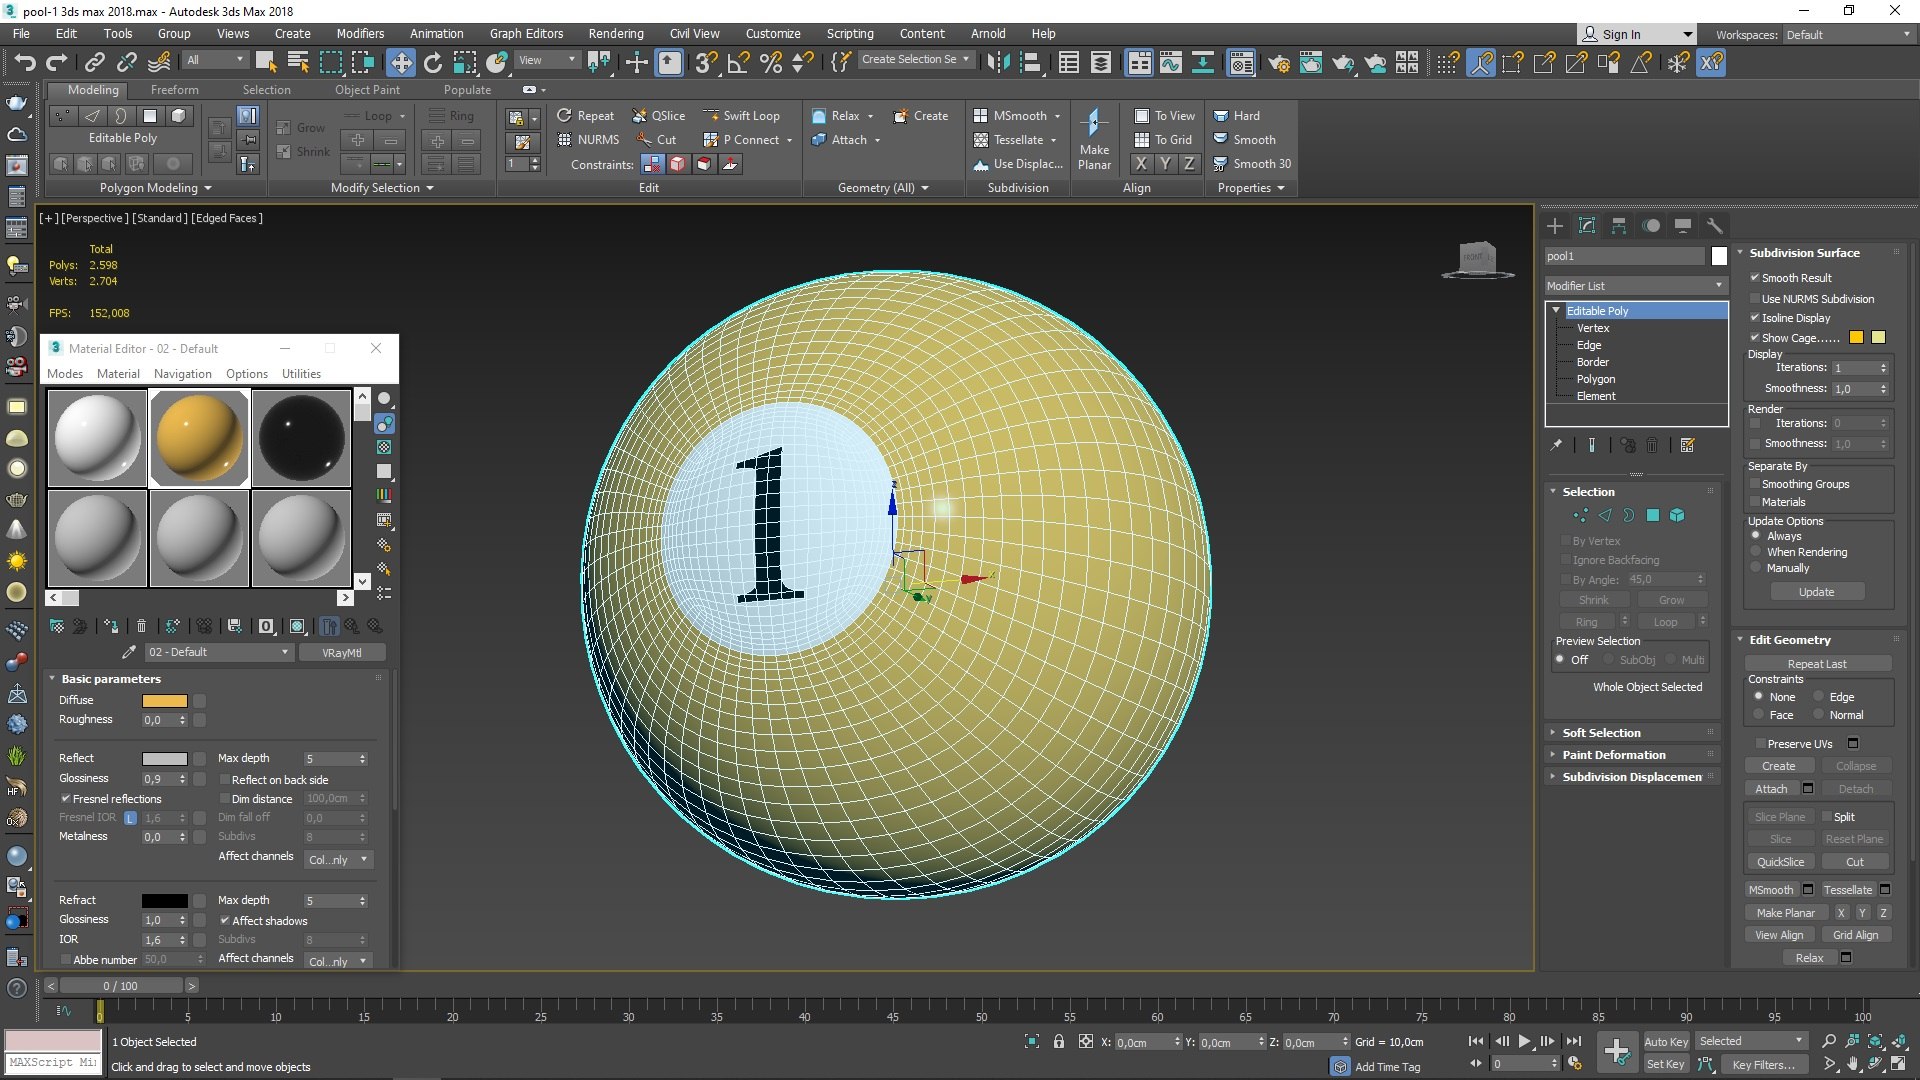Click the Undo arrow icon
Screen dimensions: 1920x1080
(24, 63)
